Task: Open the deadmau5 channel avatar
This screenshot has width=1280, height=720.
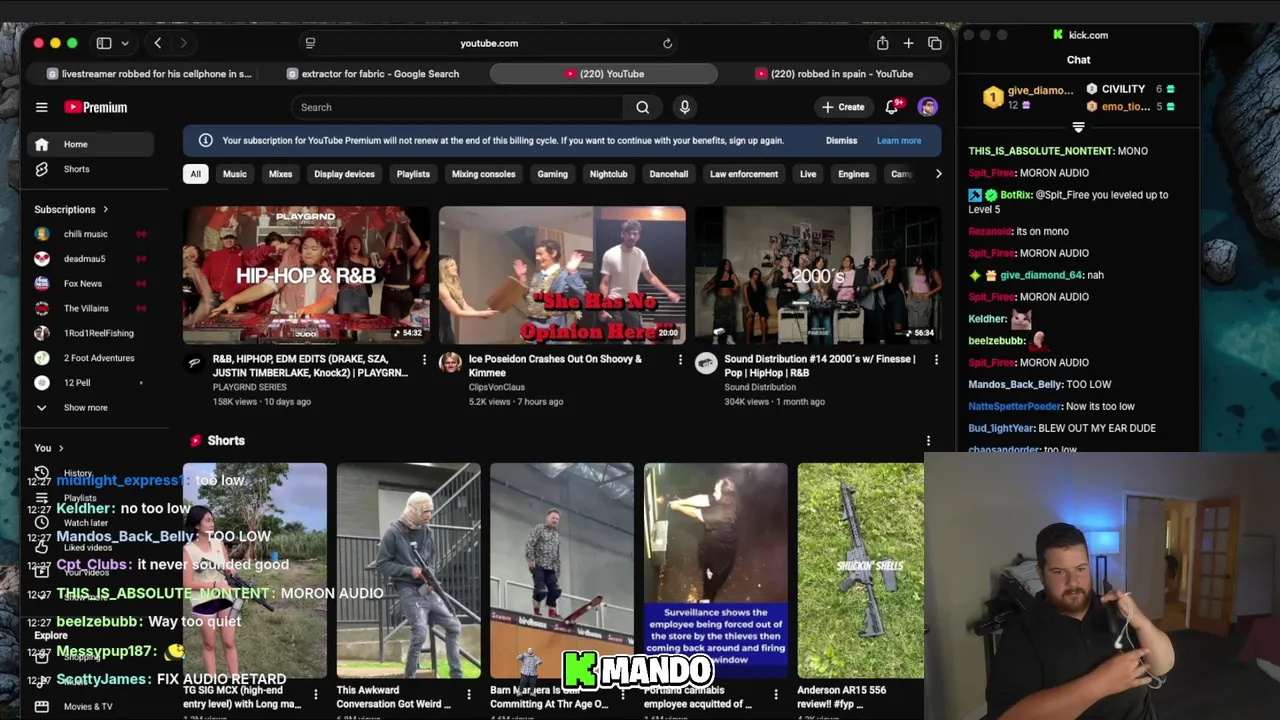Action: tap(42, 258)
